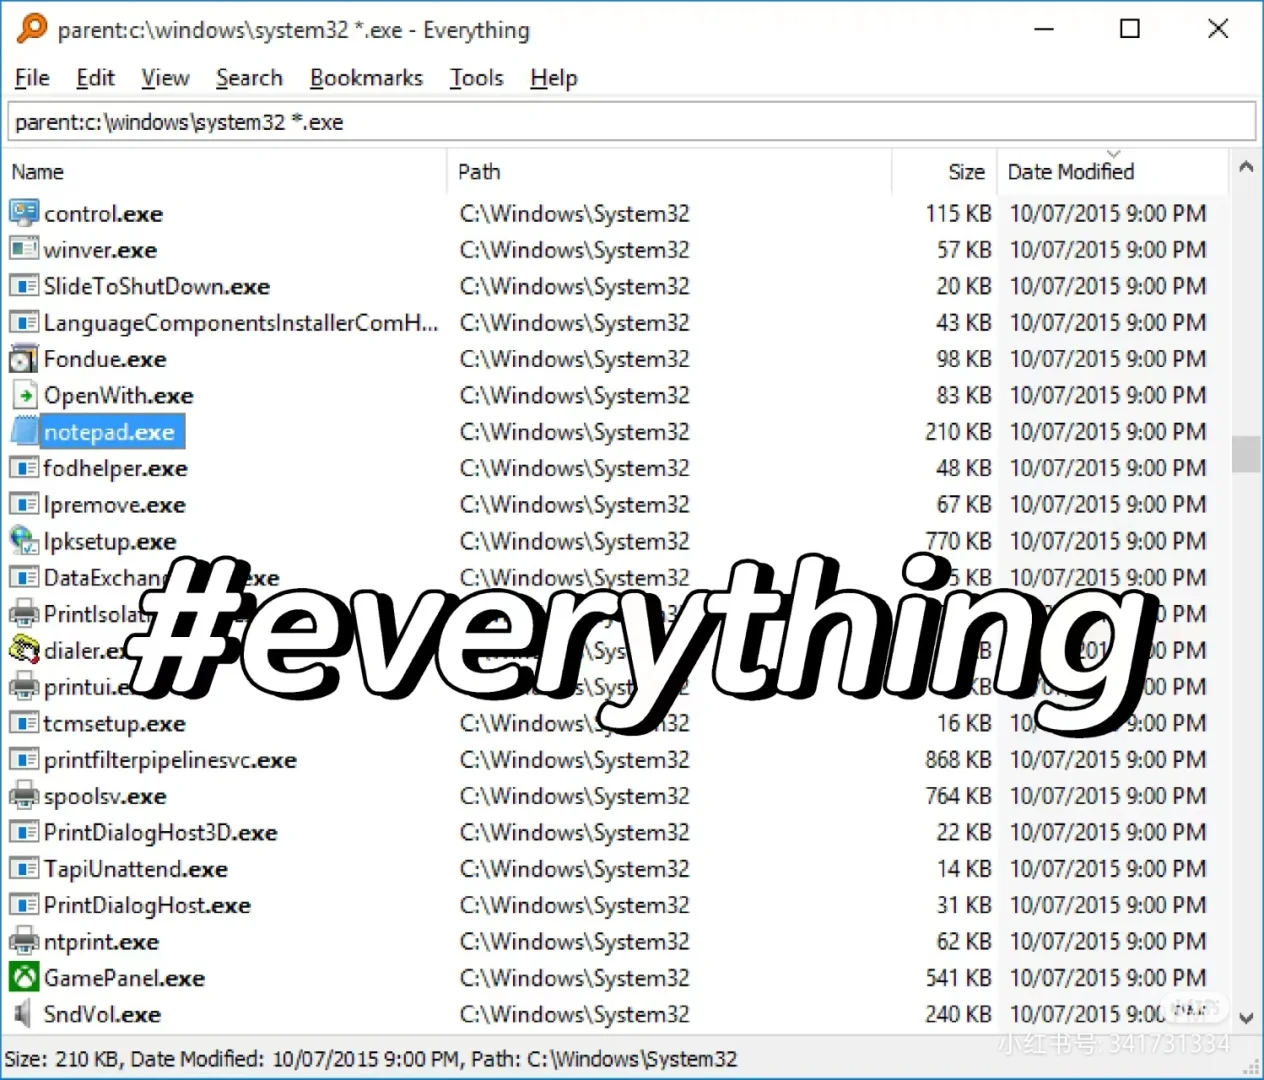The width and height of the screenshot is (1264, 1080).
Task: Click the scrollbar up arrow
Action: (1246, 167)
